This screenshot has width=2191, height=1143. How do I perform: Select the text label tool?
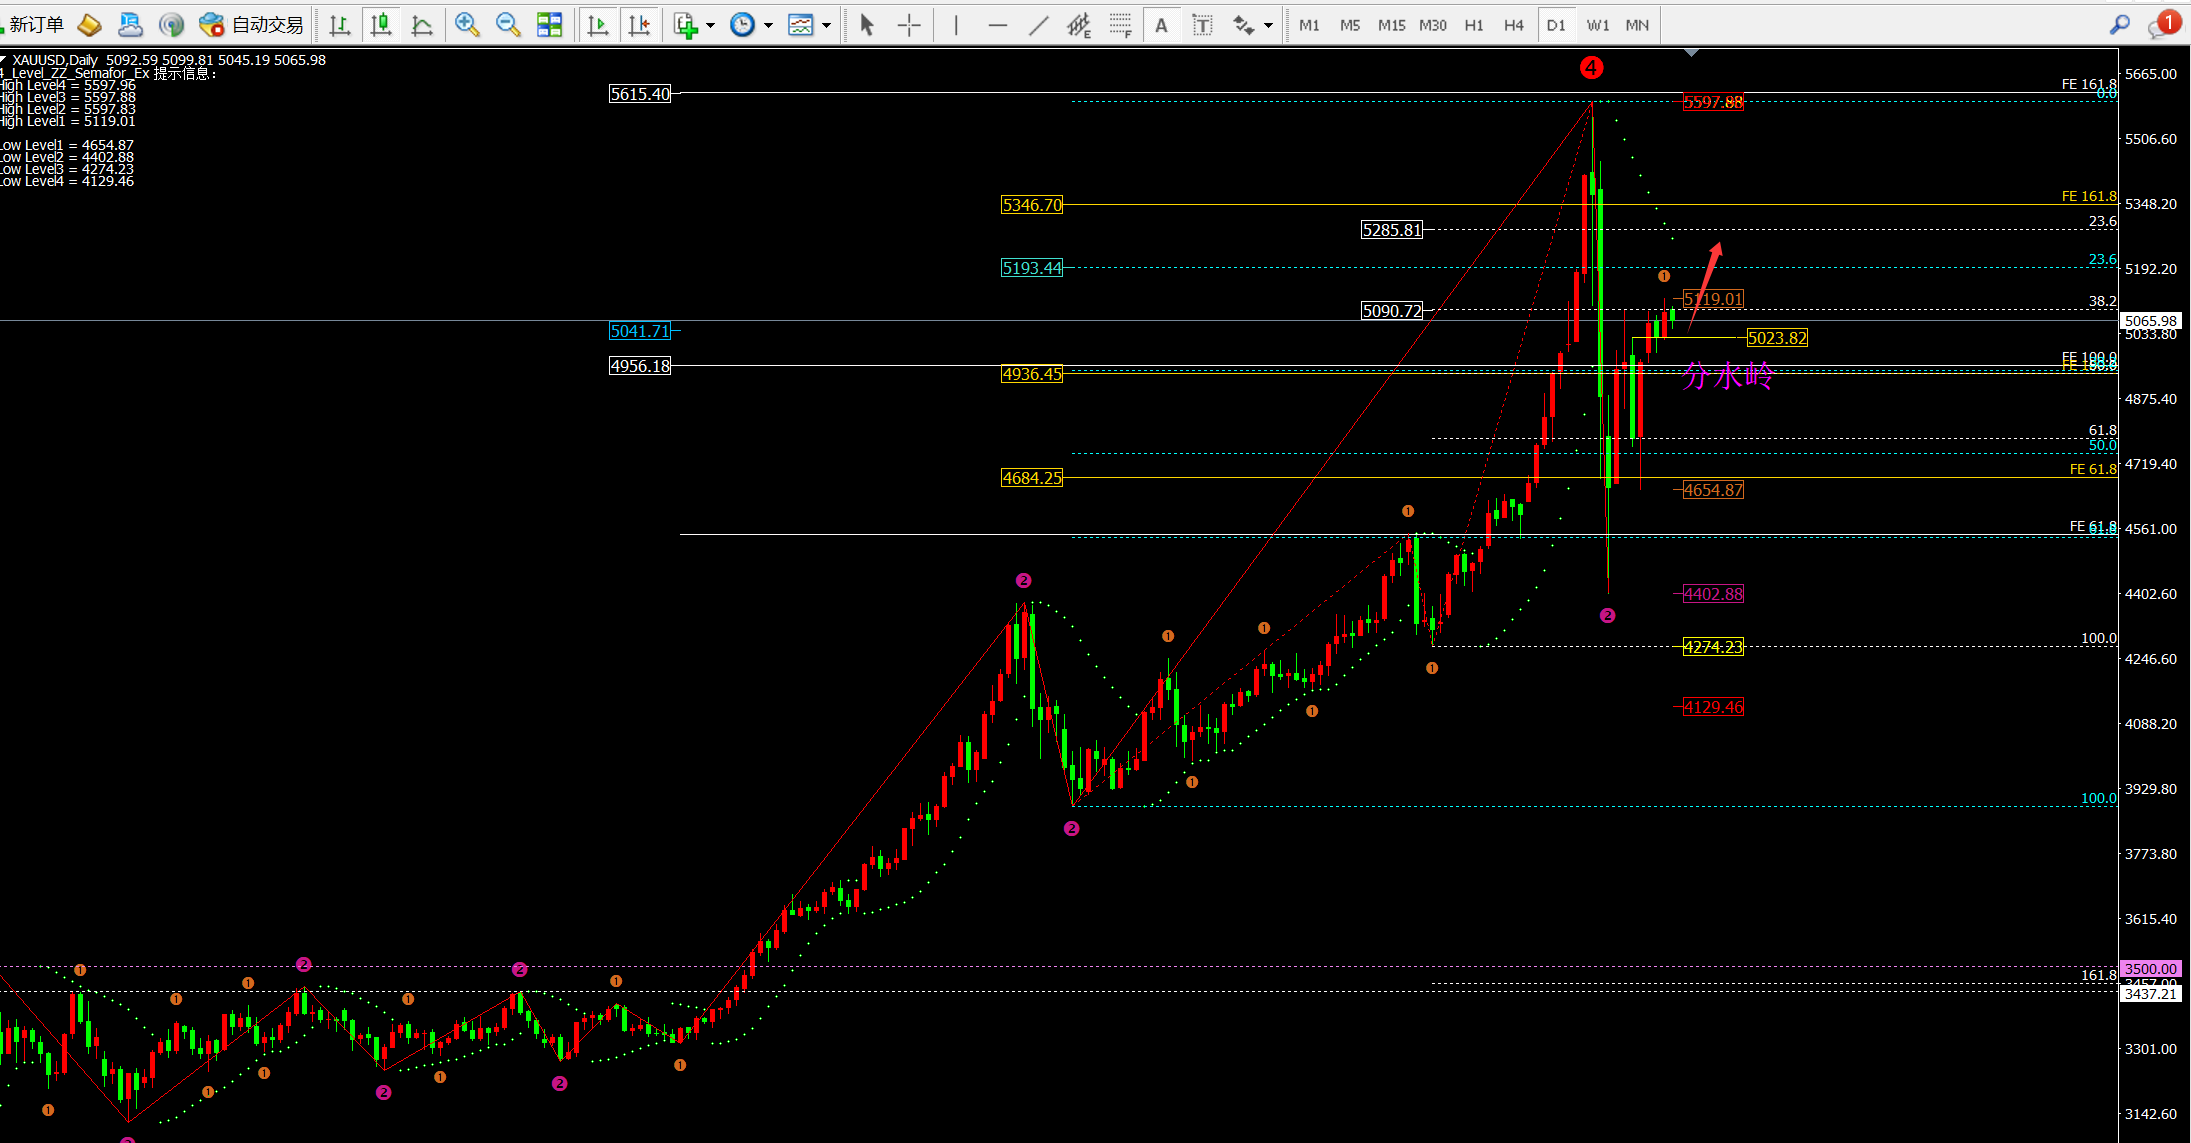[1203, 25]
